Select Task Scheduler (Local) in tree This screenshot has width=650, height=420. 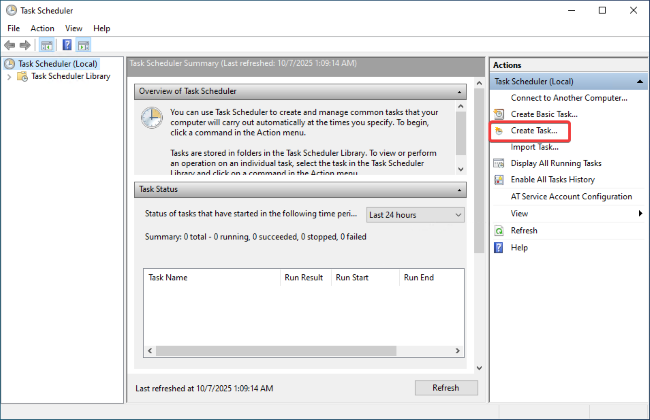pos(56,63)
